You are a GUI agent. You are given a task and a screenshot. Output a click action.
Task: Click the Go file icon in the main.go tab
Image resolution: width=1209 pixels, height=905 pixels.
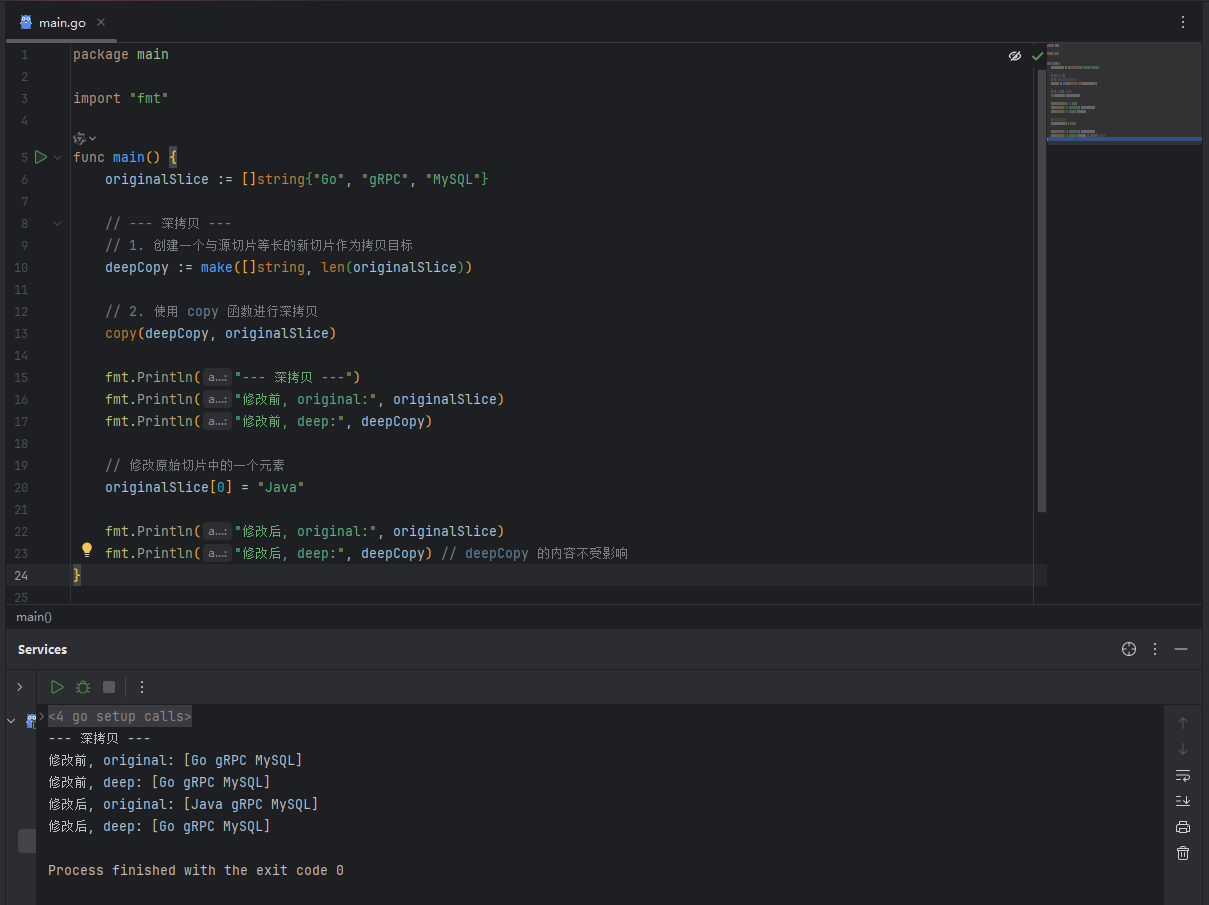26,22
